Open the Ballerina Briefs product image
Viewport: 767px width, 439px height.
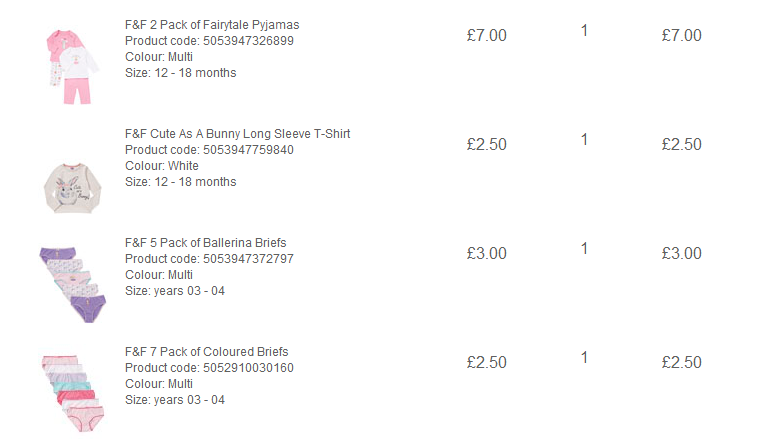click(x=73, y=284)
